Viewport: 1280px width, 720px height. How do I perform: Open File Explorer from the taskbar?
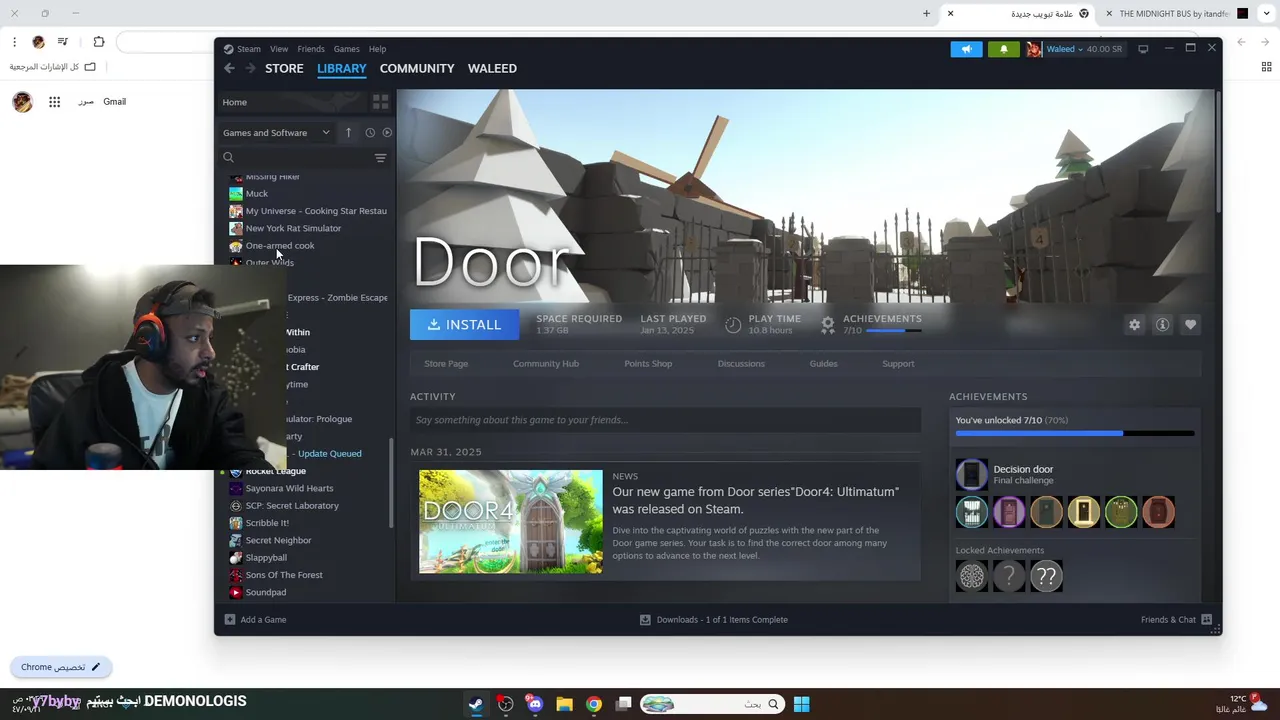[x=564, y=704]
